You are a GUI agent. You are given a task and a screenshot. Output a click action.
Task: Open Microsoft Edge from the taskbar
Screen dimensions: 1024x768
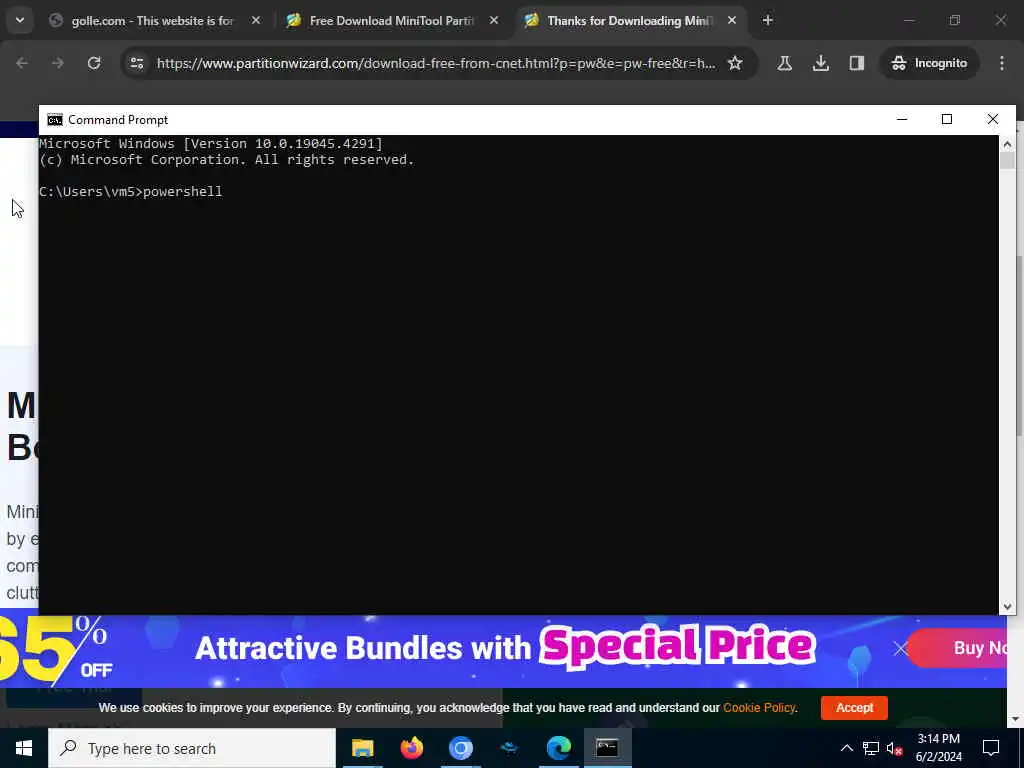pyautogui.click(x=558, y=748)
